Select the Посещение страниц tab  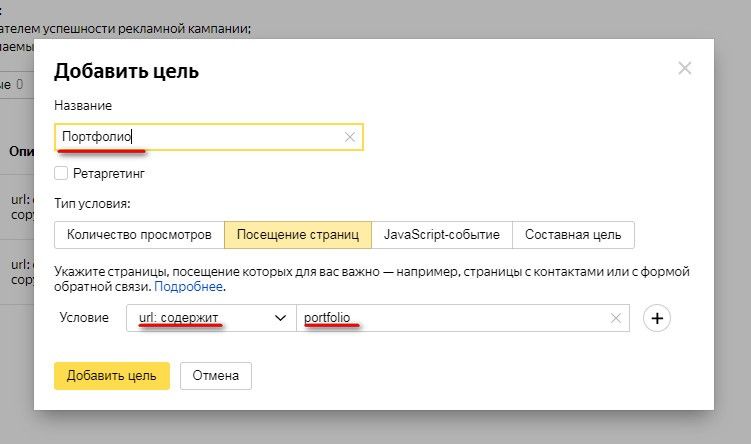coord(298,235)
